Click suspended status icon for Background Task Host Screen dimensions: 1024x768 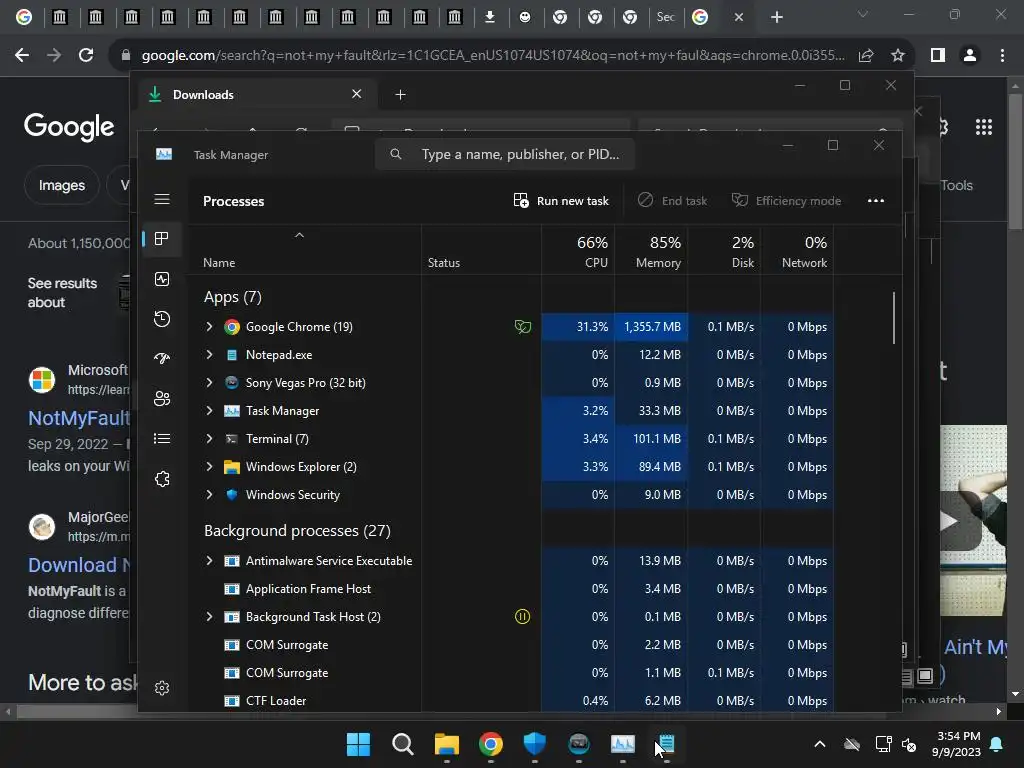(522, 616)
